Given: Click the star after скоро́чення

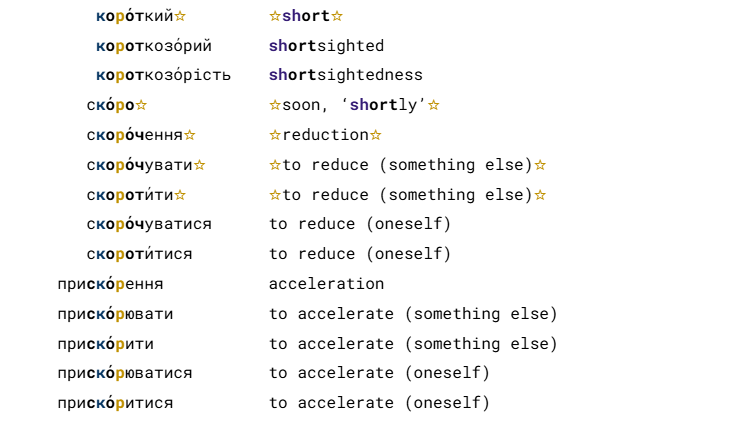Looking at the screenshot, I should point(190,135).
